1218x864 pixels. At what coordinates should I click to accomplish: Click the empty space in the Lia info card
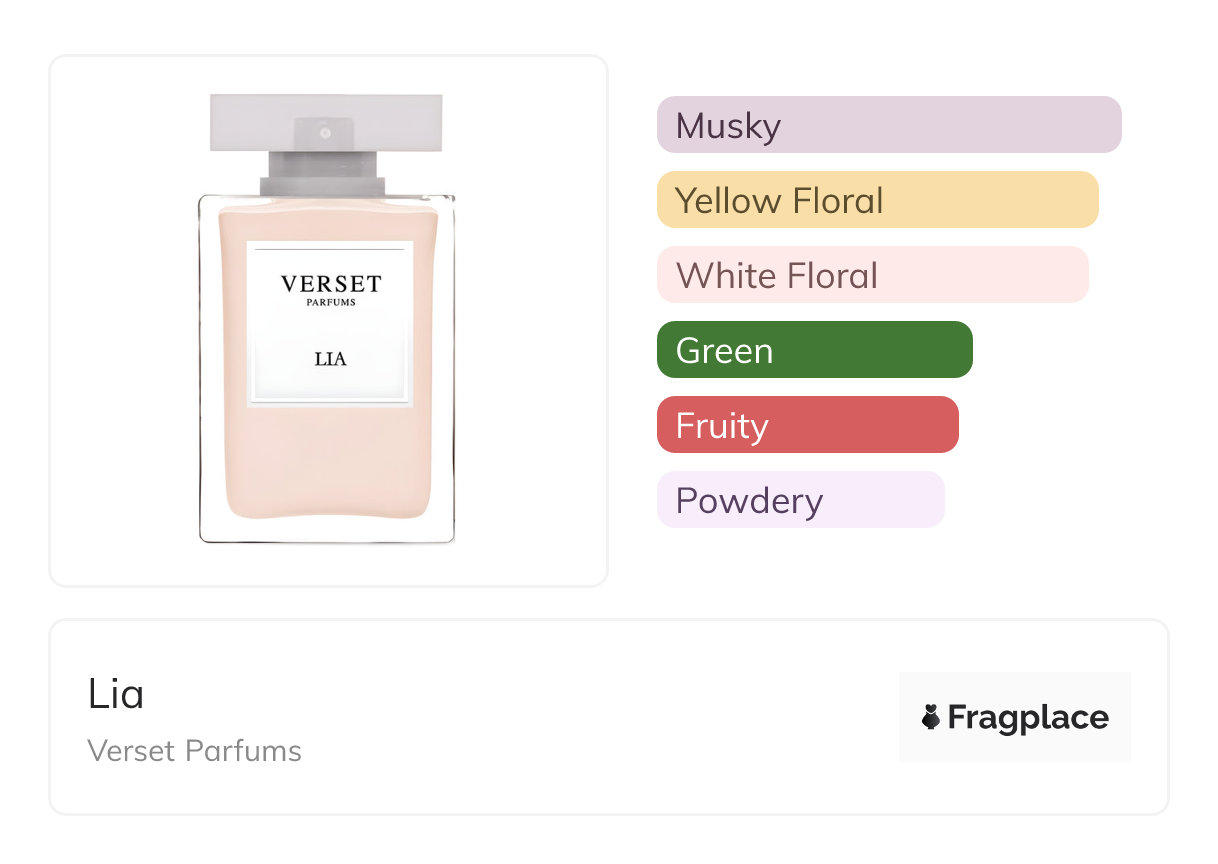pos(600,717)
